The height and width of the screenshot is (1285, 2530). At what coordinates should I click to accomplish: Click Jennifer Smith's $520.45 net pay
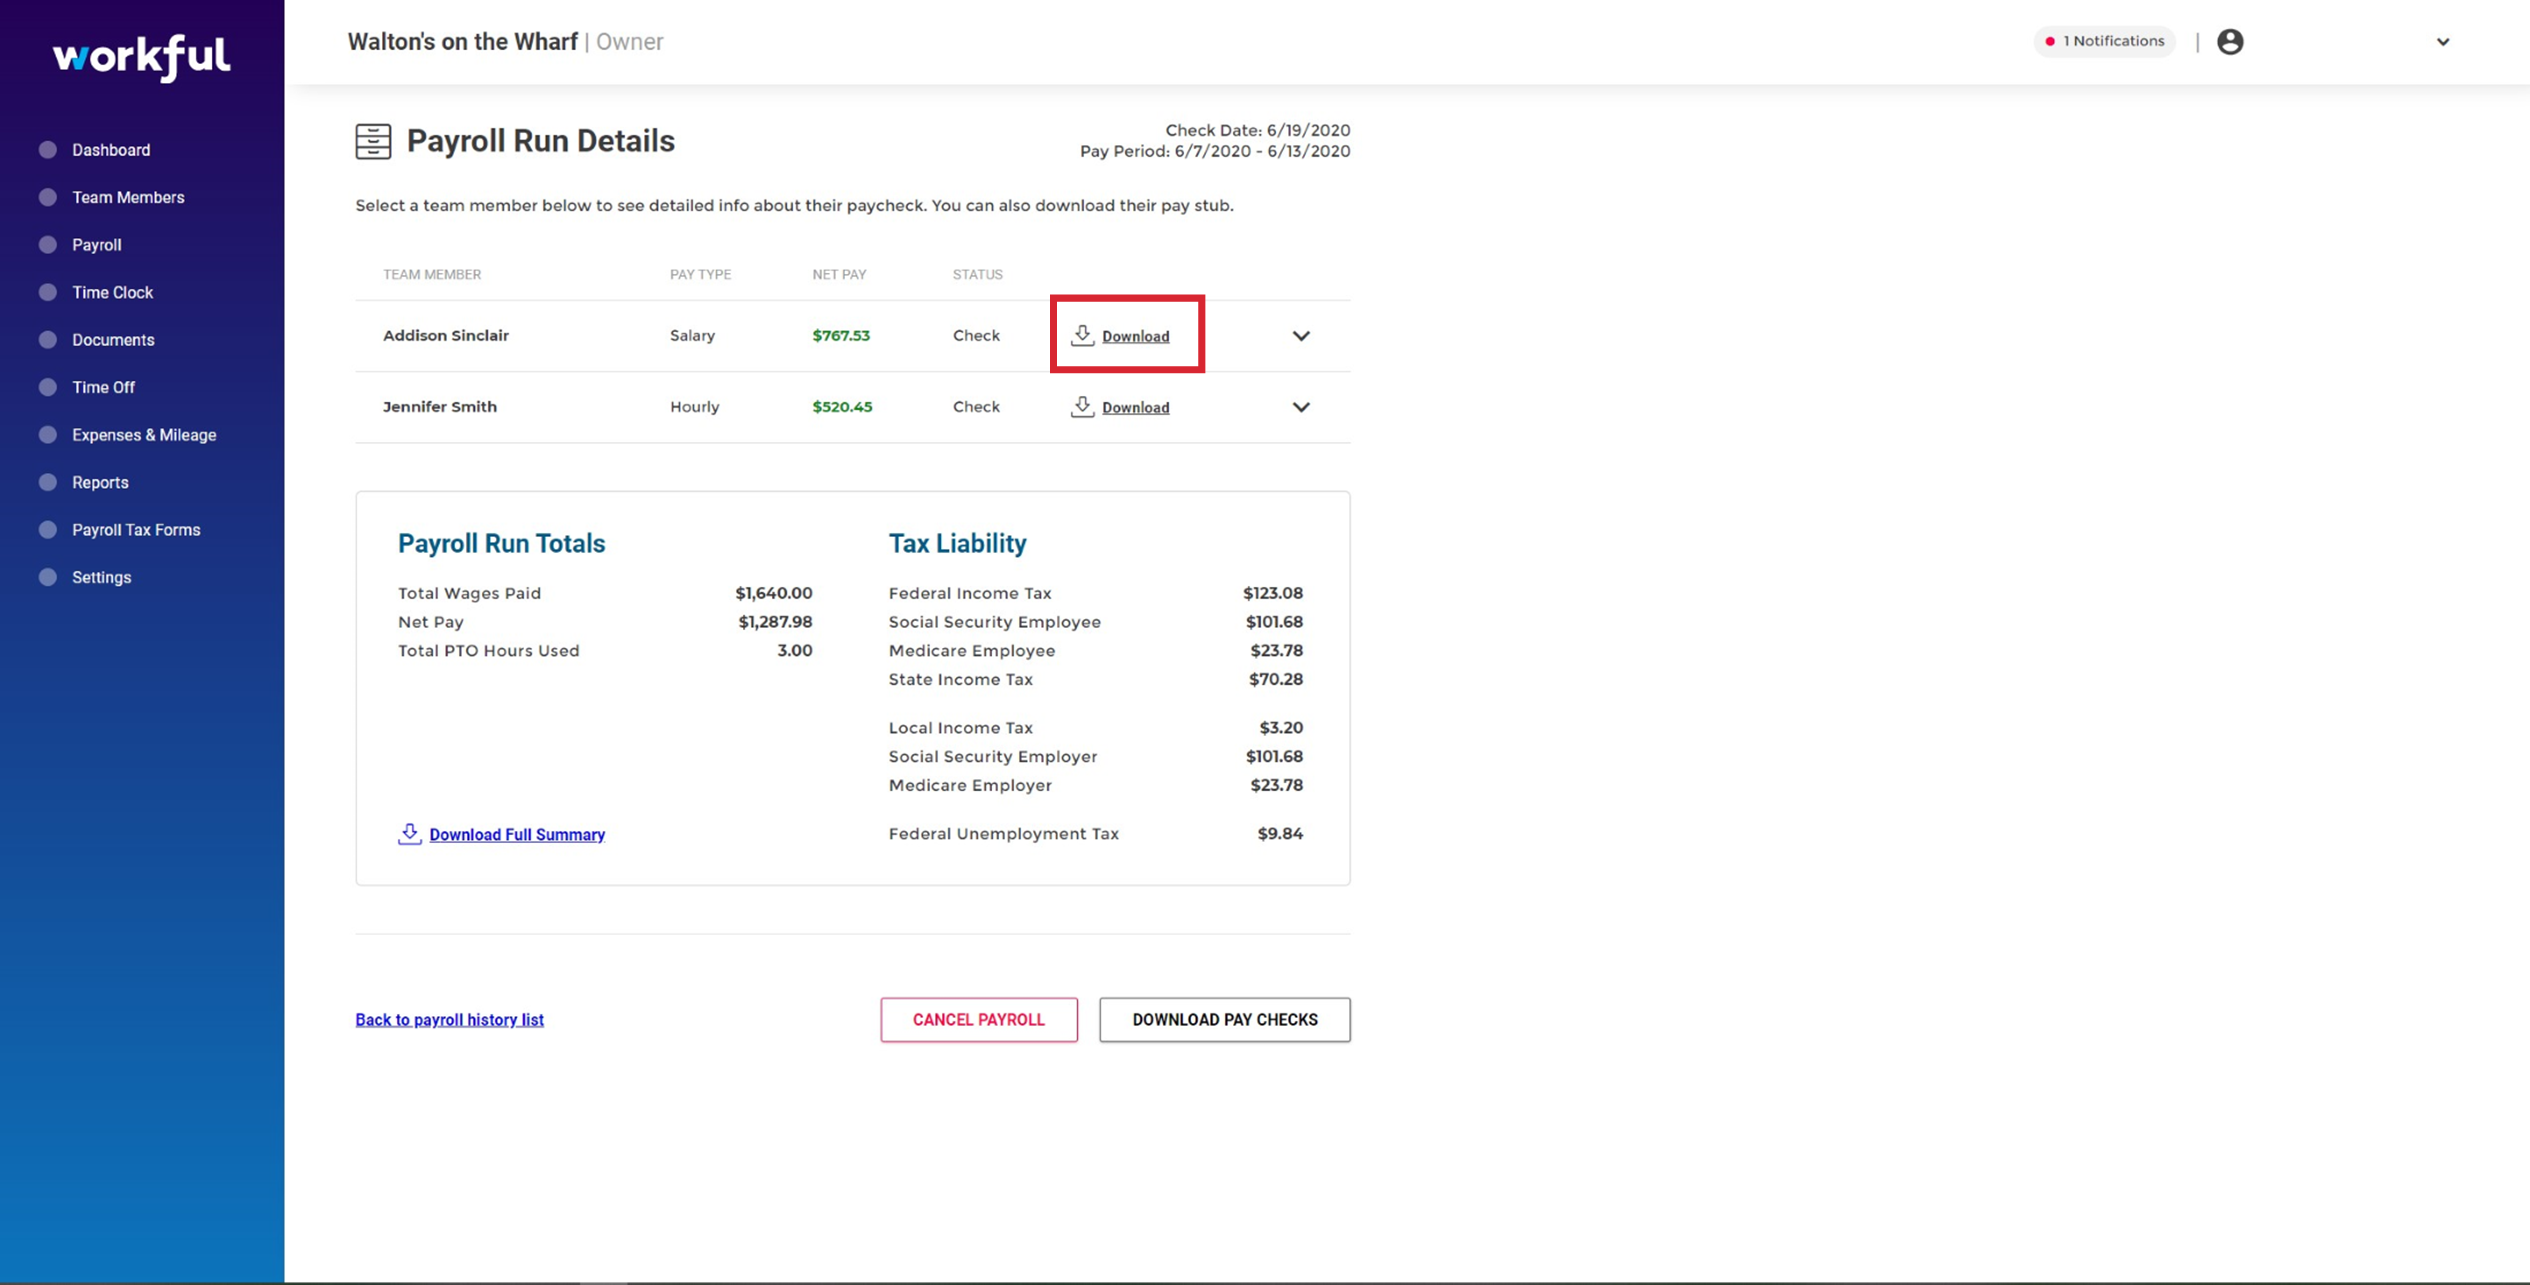pyautogui.click(x=842, y=406)
